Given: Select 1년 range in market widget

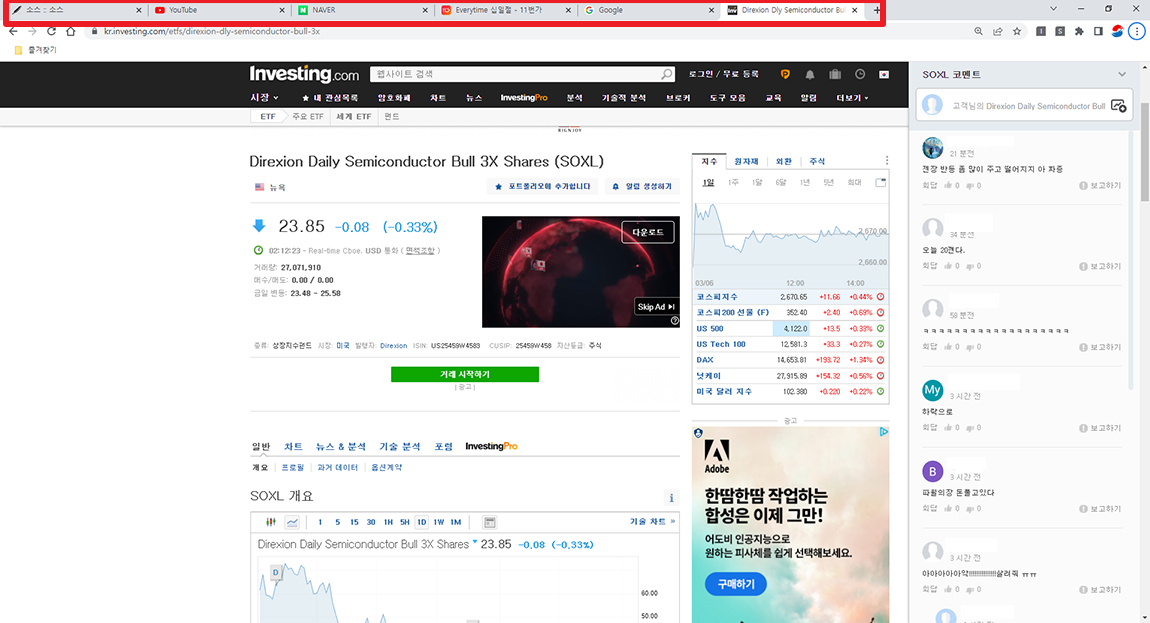Looking at the screenshot, I should coord(805,183).
